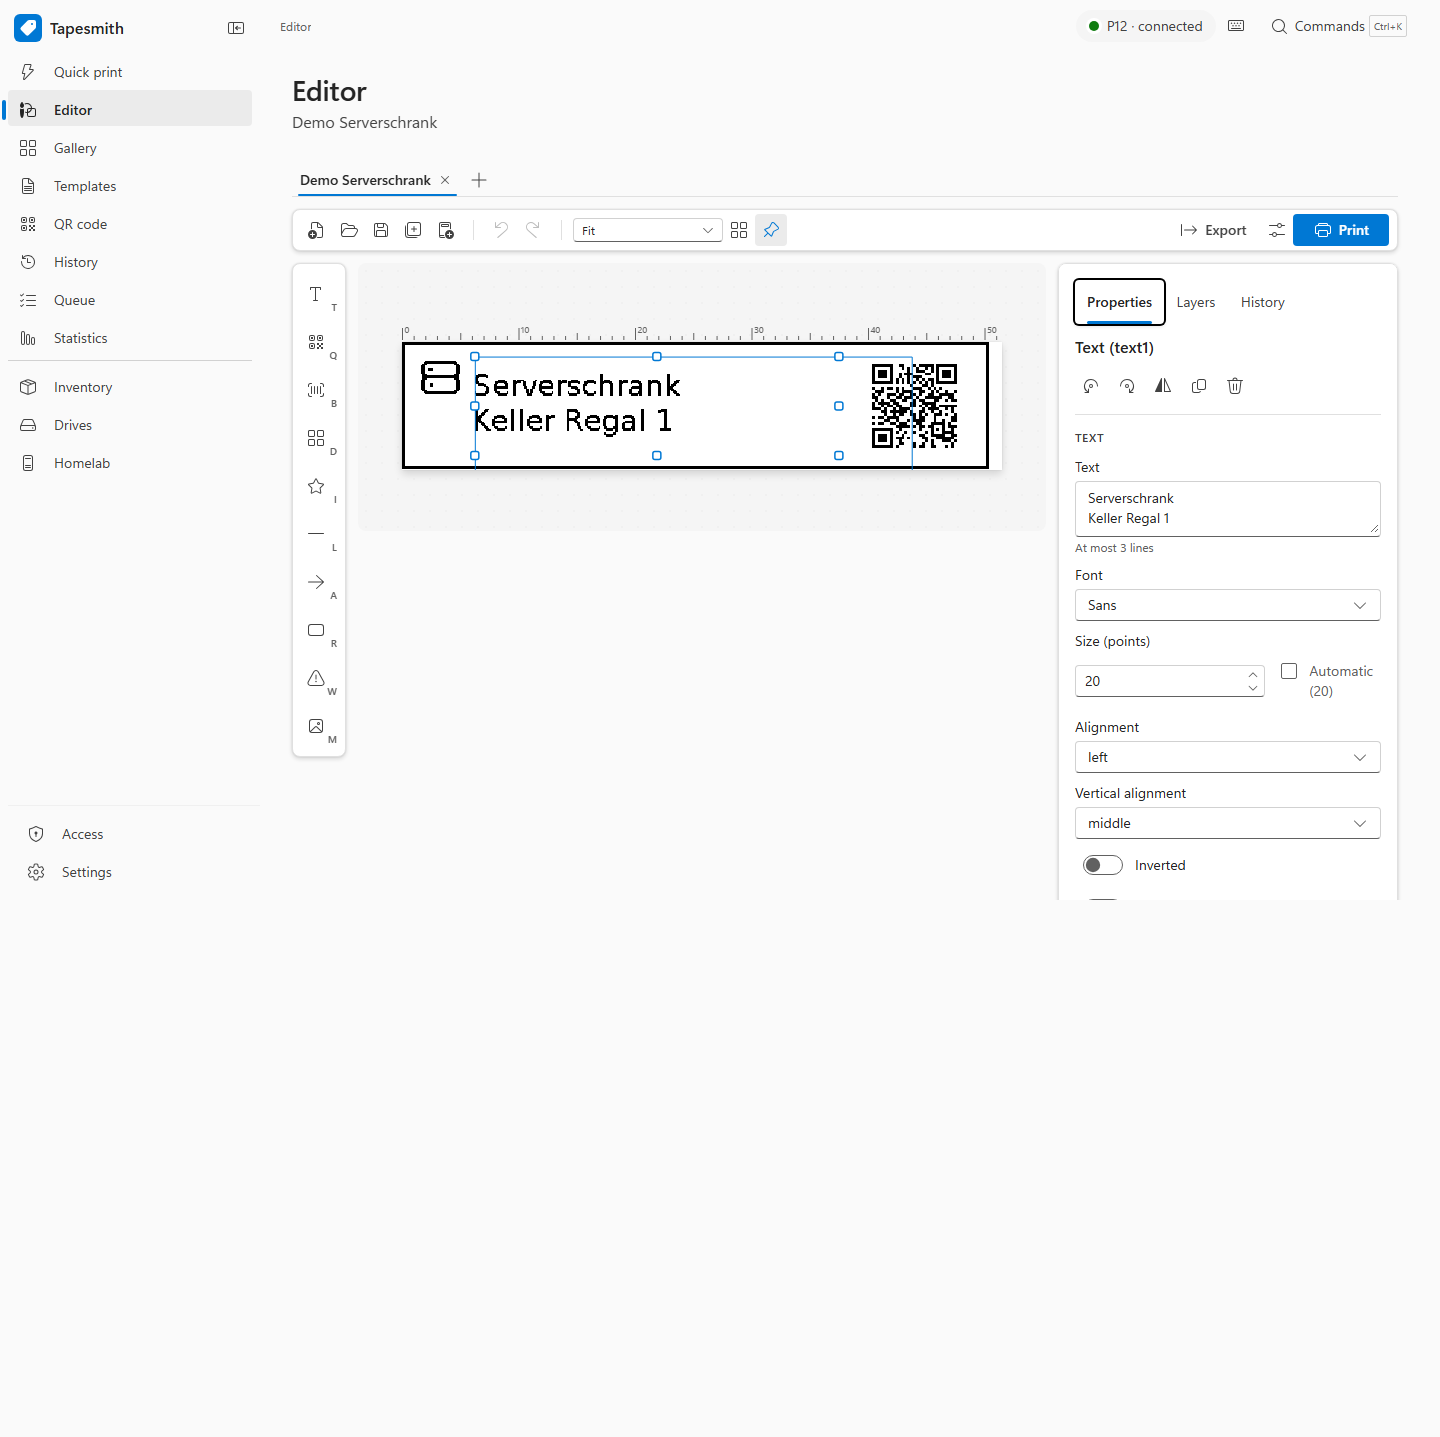
Task: Open the Fit zoom dropdown
Action: tap(647, 230)
